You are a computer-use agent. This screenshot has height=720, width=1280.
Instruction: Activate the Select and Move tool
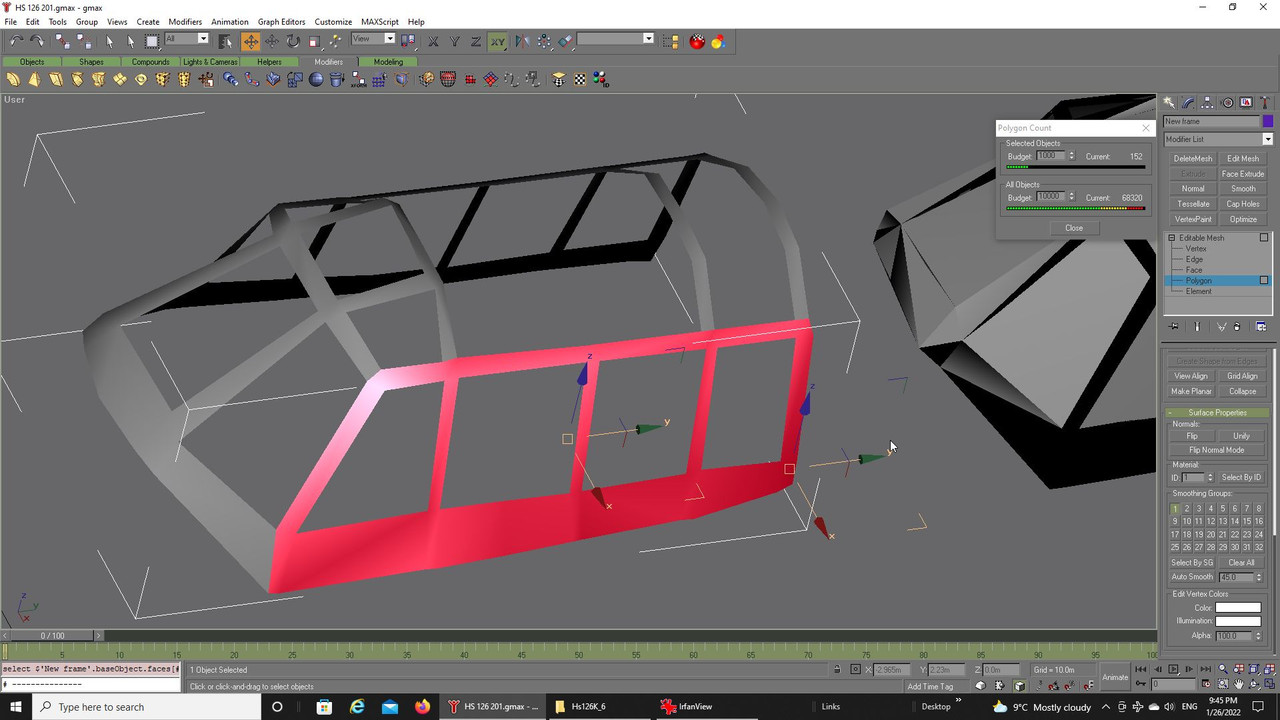(x=250, y=41)
